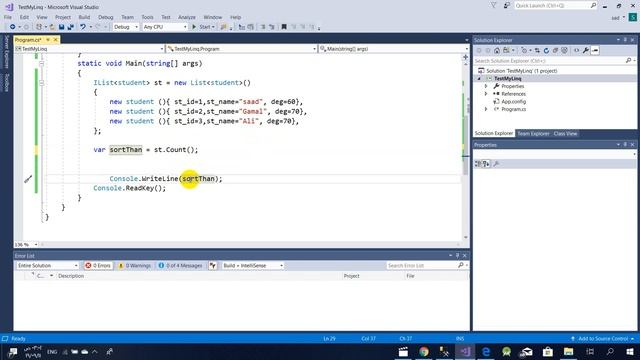
Task: Expand the References node in Solution Explorer
Action: (x=486, y=94)
